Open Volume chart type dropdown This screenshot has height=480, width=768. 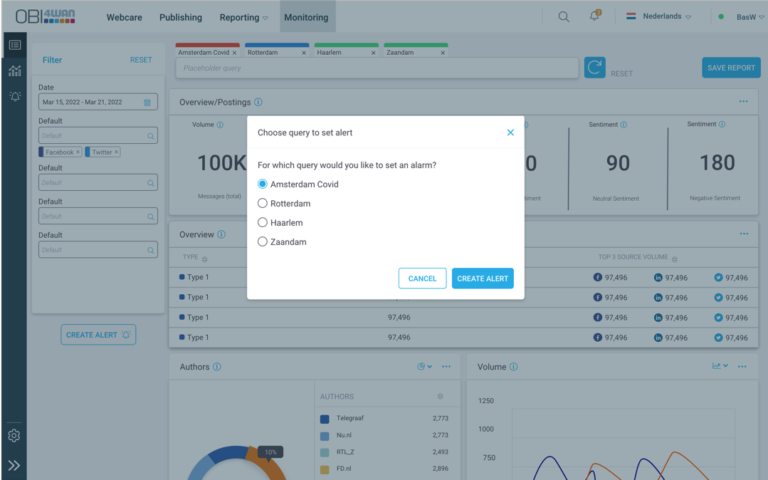pos(720,366)
